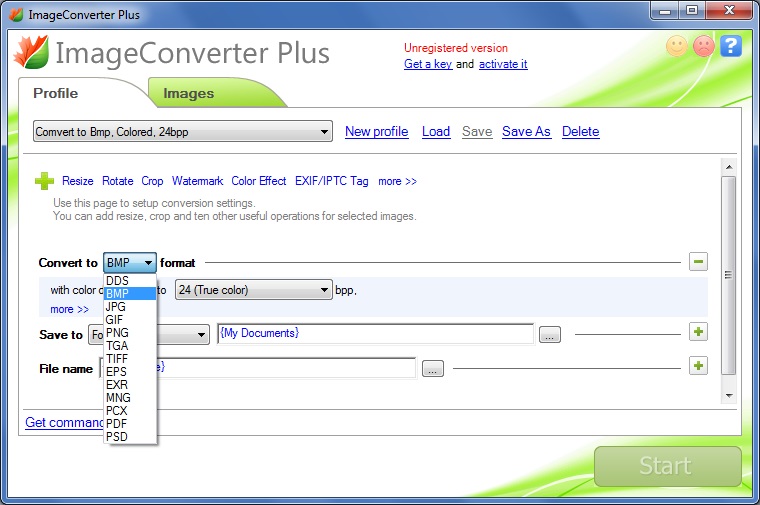Click the green plus on the File name row
Image resolution: width=760 pixels, height=505 pixels.
coord(698,366)
